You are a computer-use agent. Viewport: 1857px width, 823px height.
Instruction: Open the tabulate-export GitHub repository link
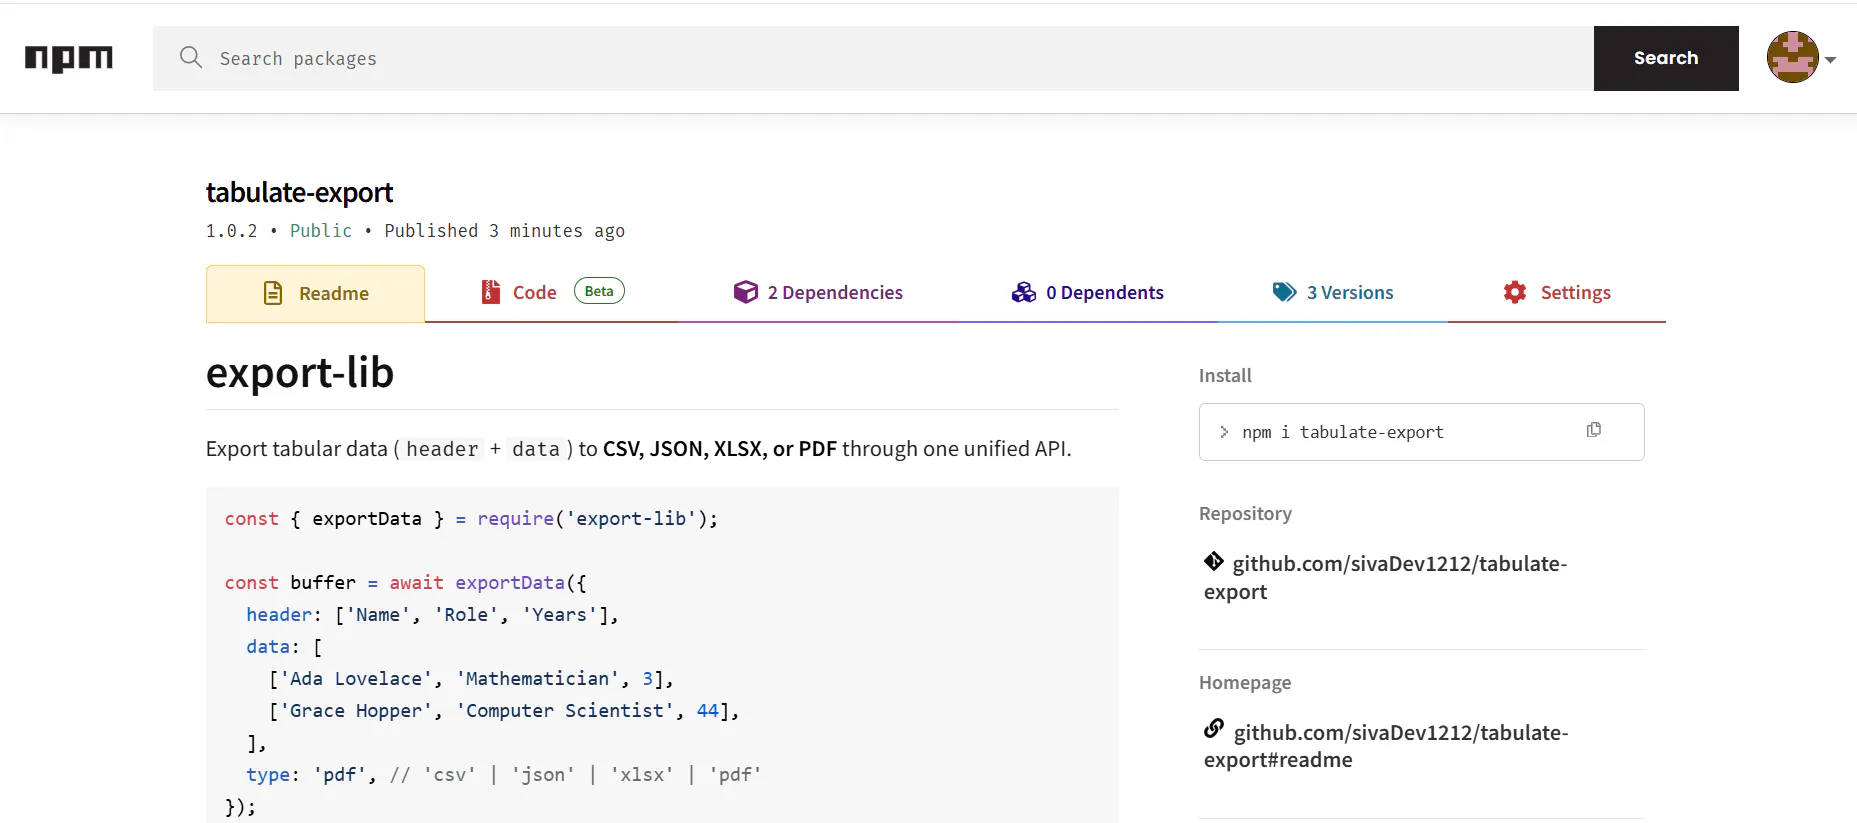(x=1386, y=577)
